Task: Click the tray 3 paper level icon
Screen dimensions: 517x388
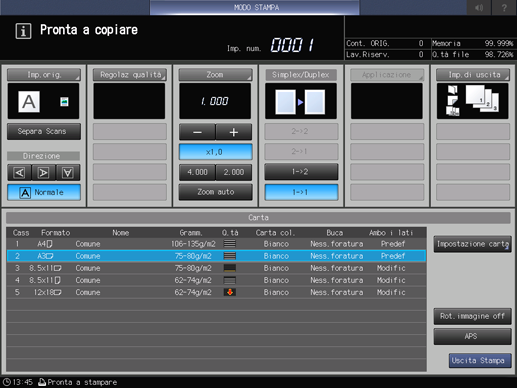Action: click(230, 268)
